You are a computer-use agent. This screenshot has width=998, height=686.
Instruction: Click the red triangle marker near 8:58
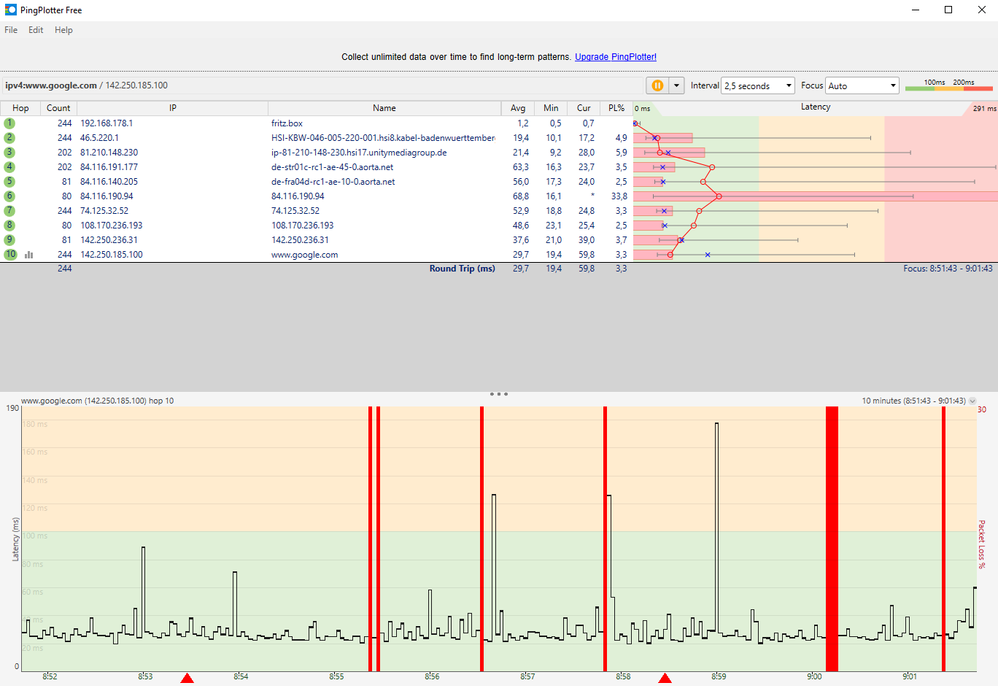click(x=664, y=679)
